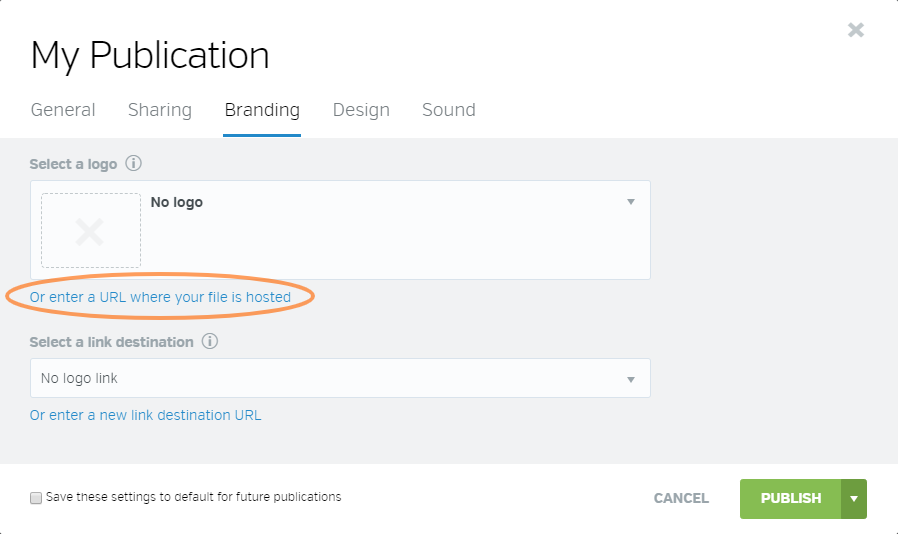Enable Save these settings to default checkbox

[36, 498]
